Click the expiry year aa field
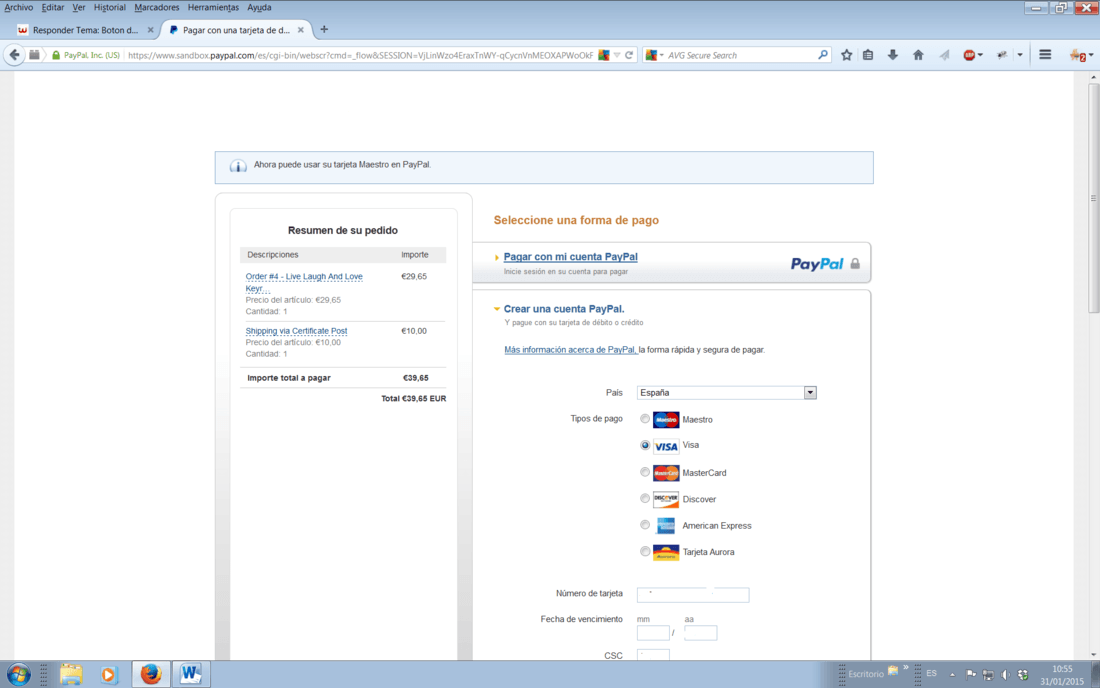This screenshot has height=688, width=1100. point(701,633)
